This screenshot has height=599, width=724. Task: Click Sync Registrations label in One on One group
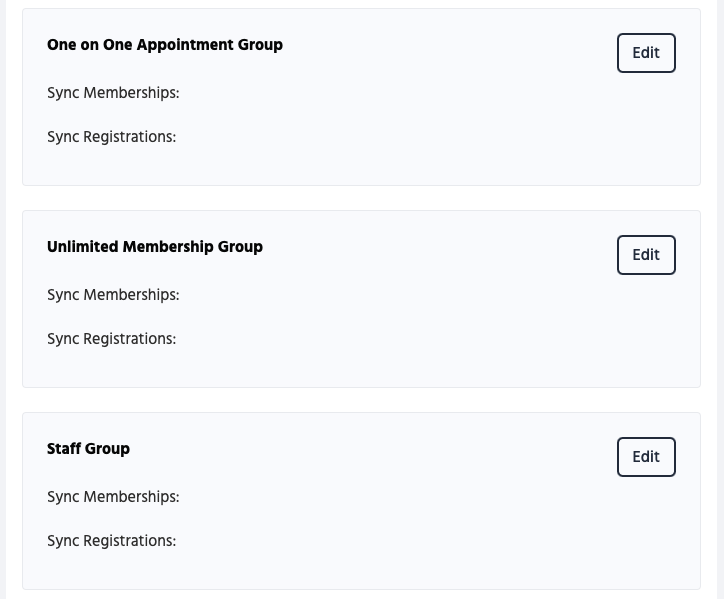pos(111,137)
